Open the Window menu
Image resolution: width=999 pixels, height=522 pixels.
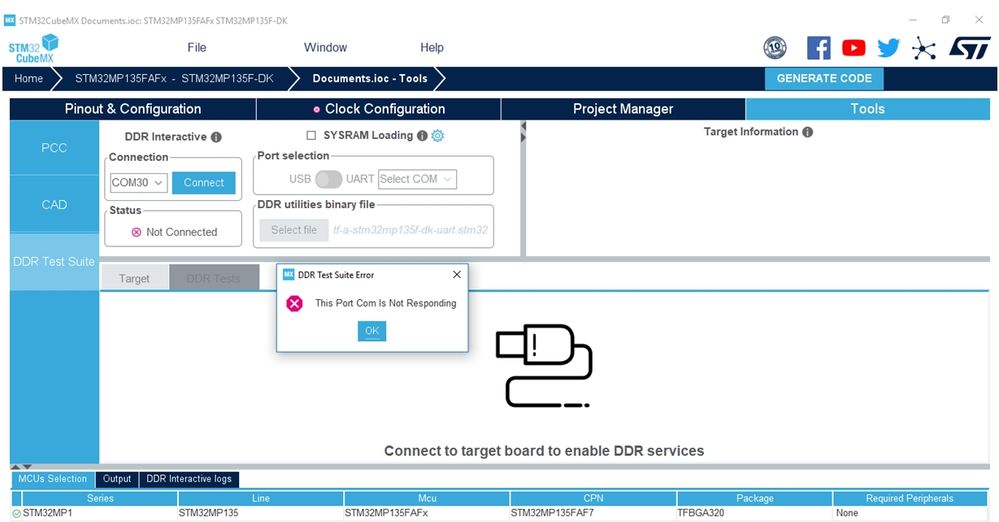[x=326, y=48]
